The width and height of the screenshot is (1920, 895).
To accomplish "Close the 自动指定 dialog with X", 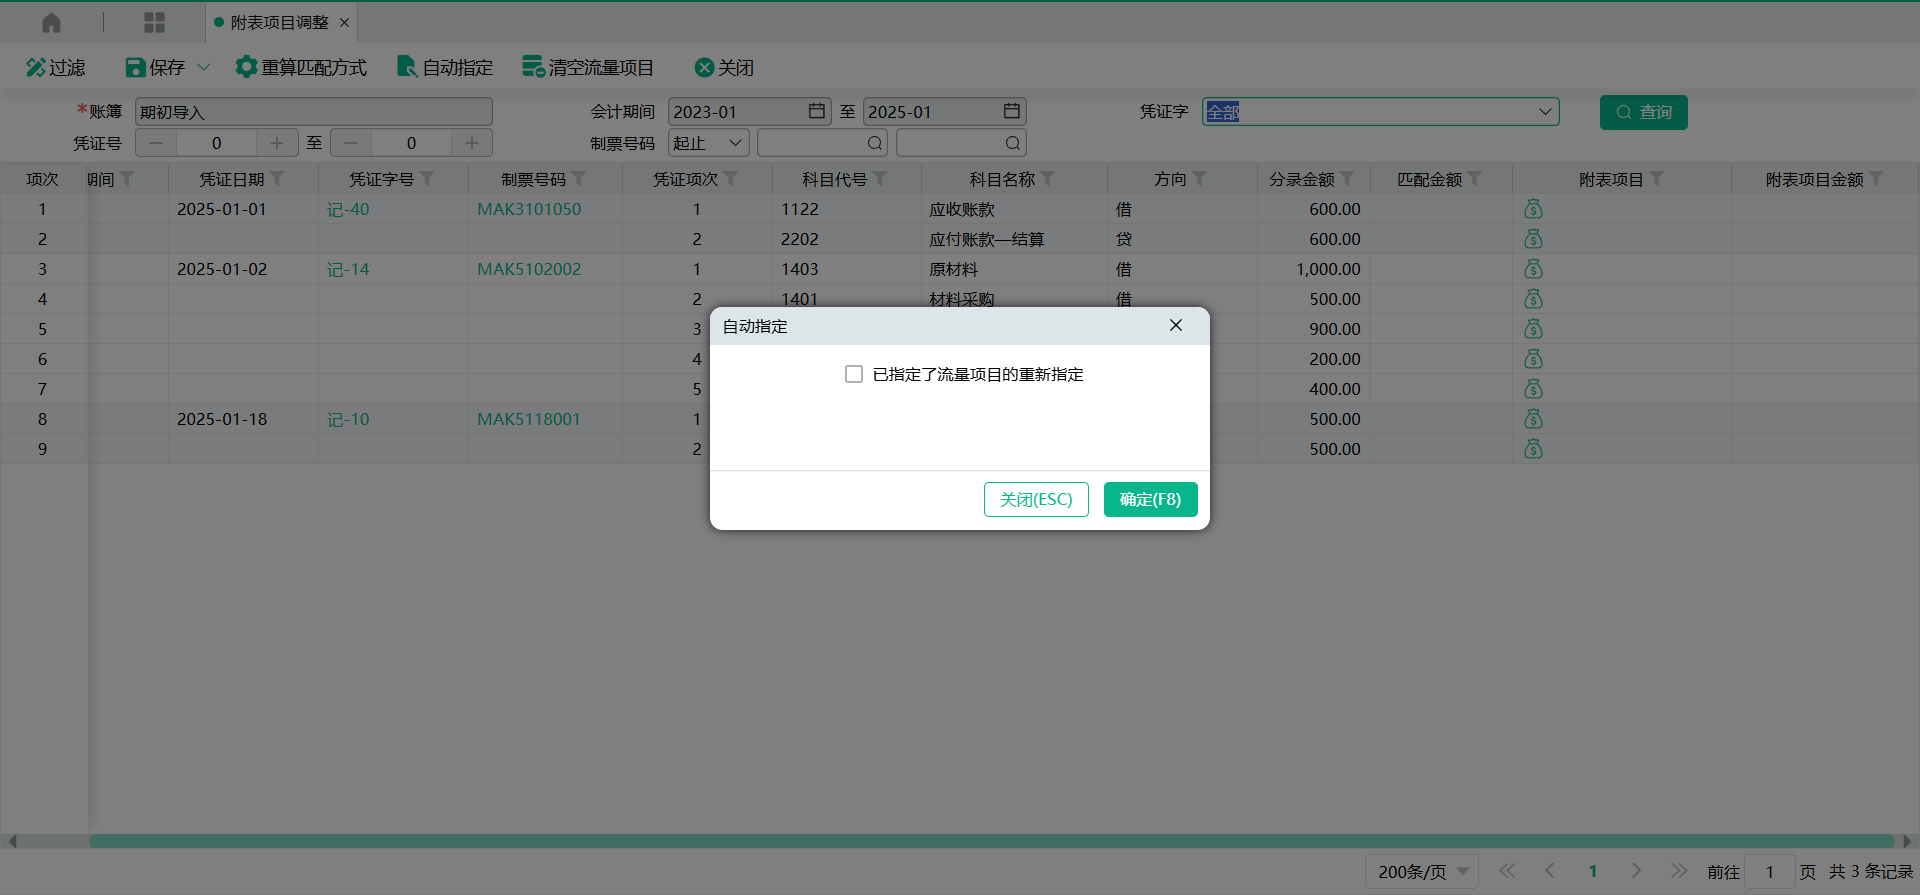I will (x=1176, y=325).
